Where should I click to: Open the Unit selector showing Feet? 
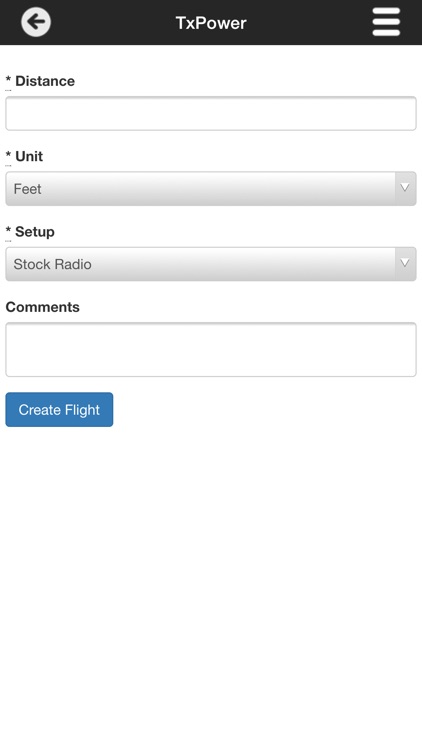tap(211, 188)
